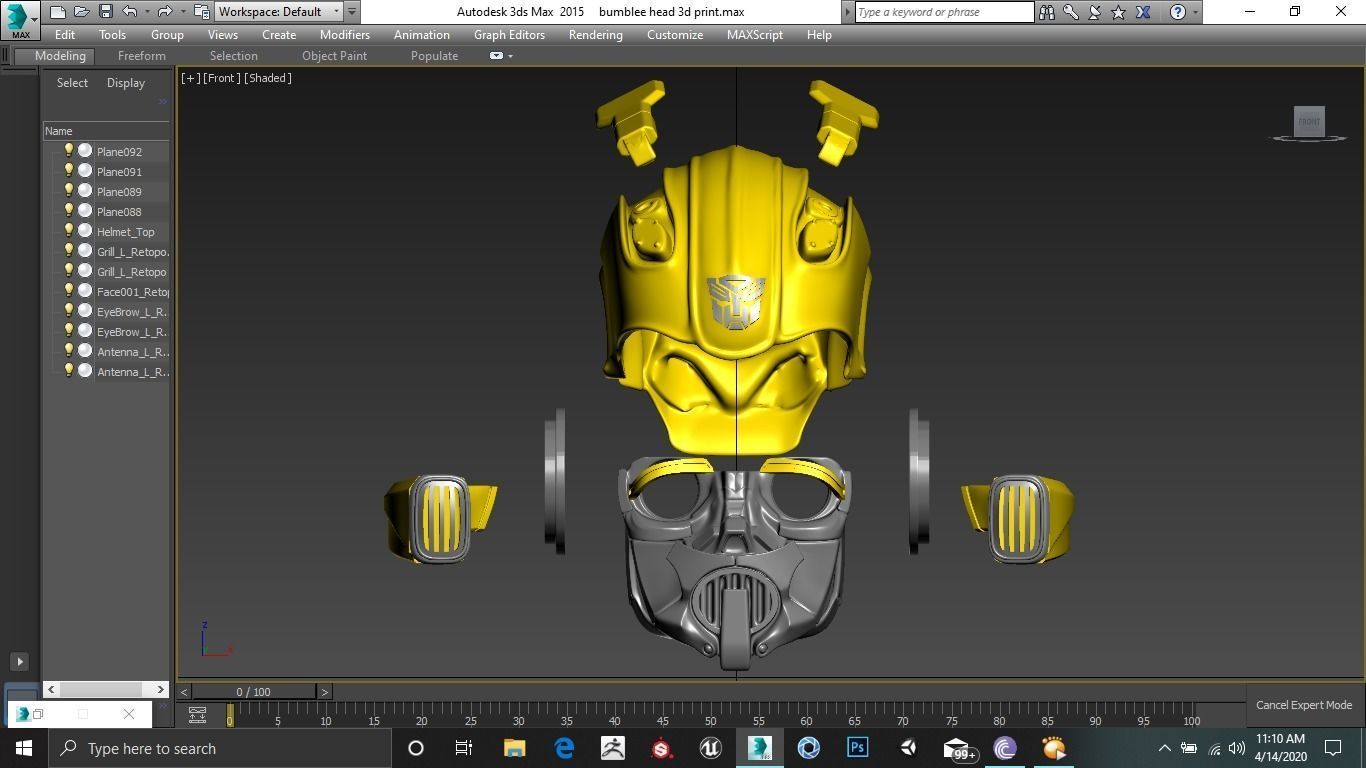Click the binoculars search icon

click(1046, 12)
